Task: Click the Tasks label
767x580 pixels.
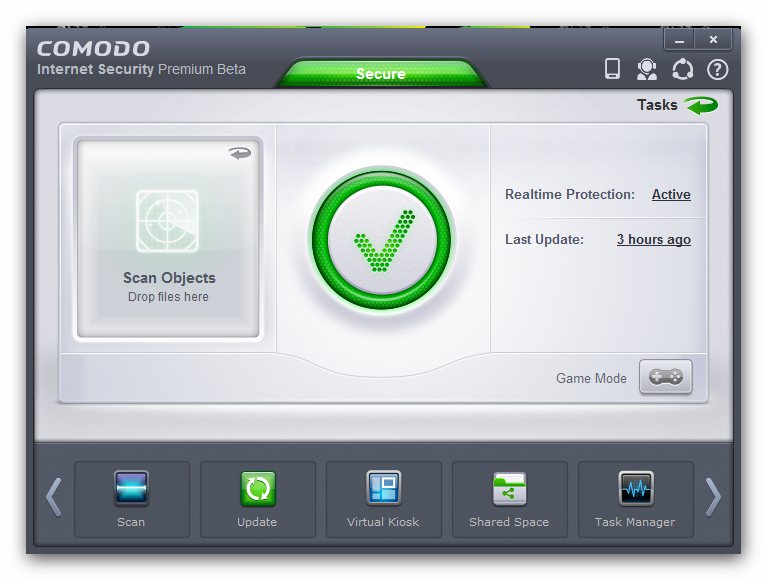Action: tap(657, 105)
